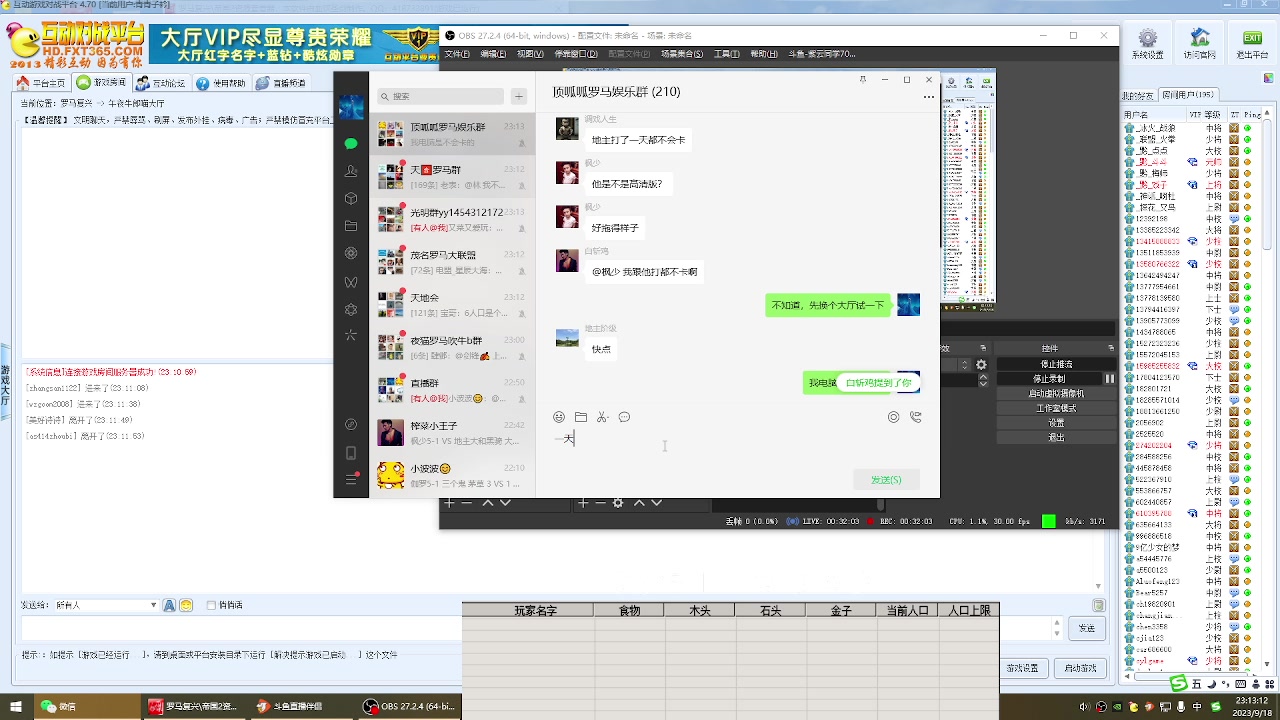Click the 游戏设置 button
1280x720 pixels.
(1023, 668)
